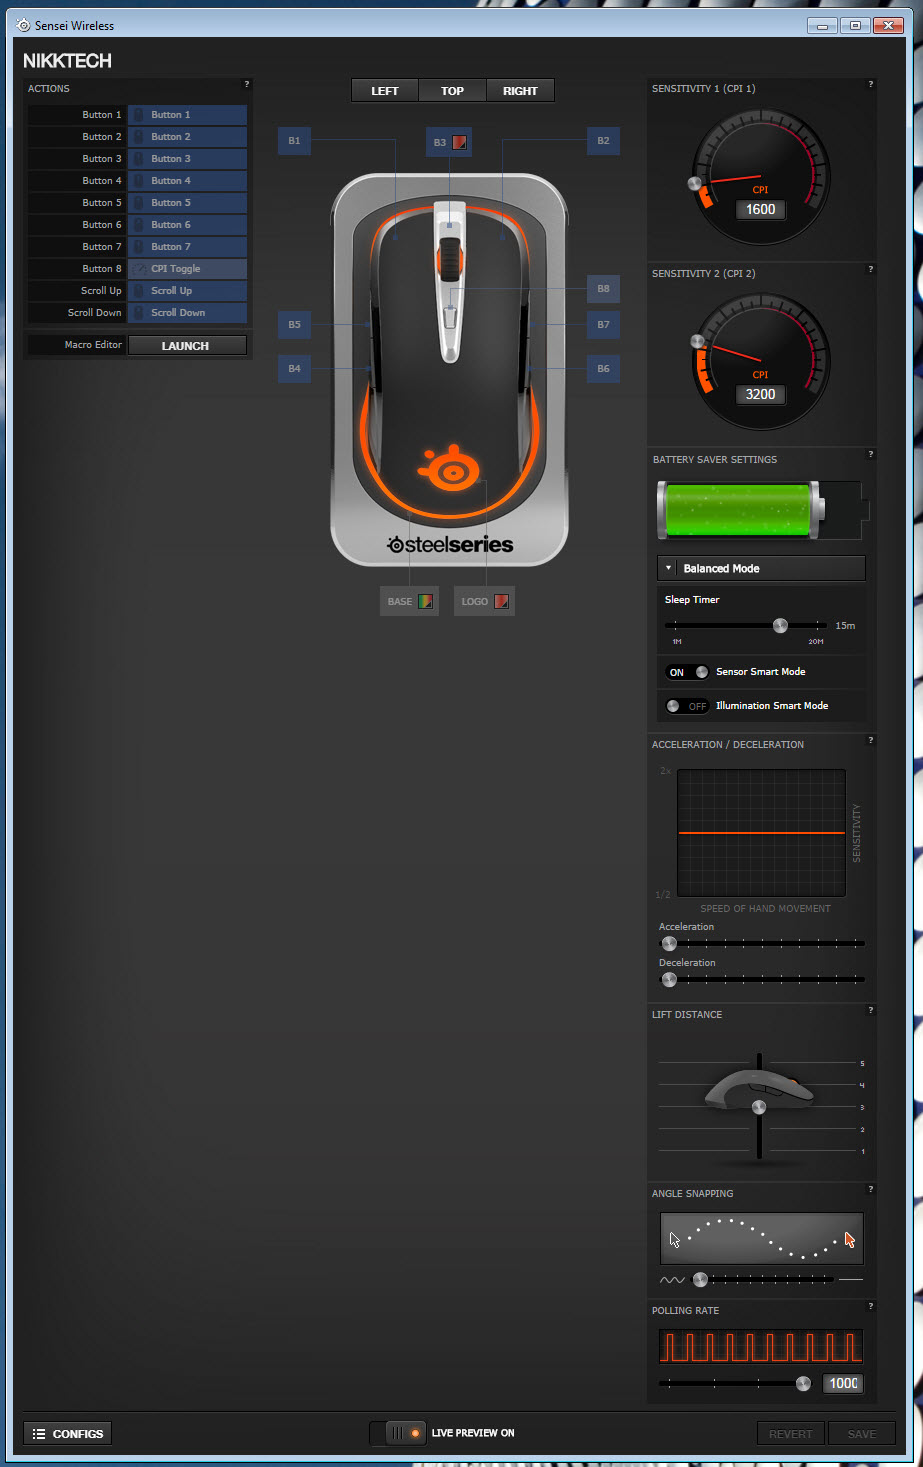The height and width of the screenshot is (1467, 923).
Task: Click the battery level indicator
Action: click(x=741, y=511)
